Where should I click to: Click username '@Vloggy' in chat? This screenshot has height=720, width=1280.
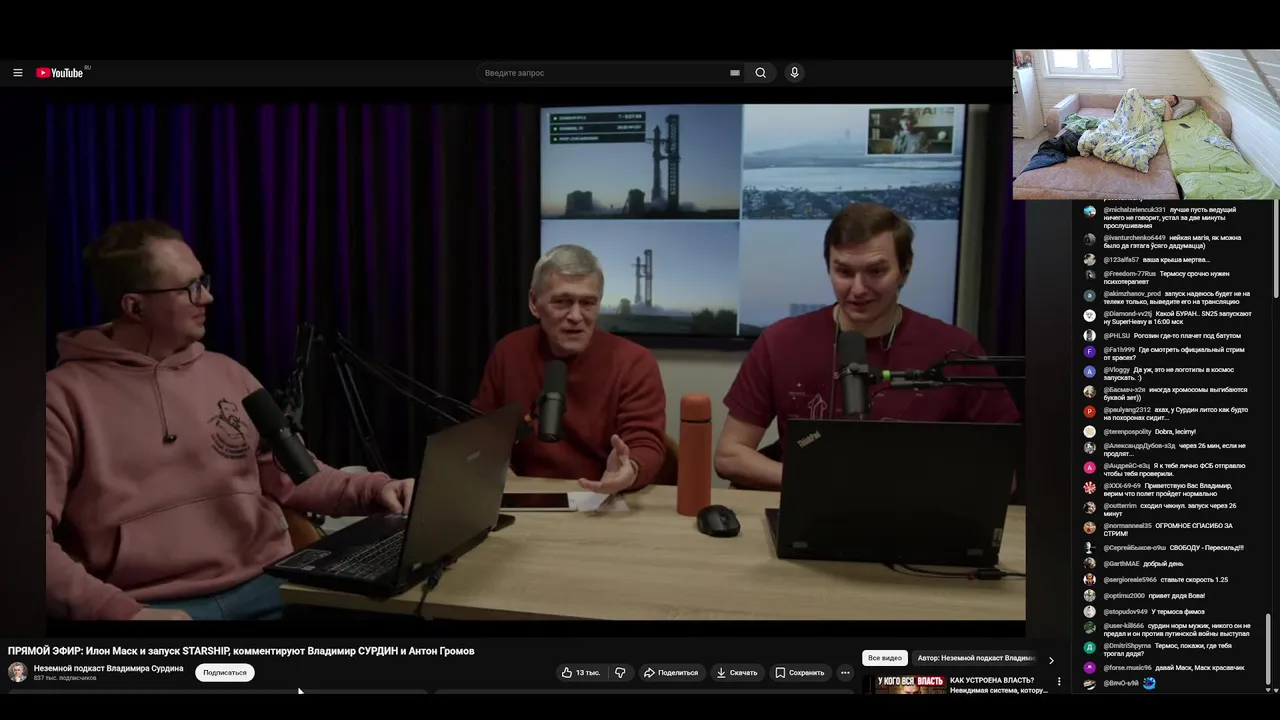[1116, 370]
